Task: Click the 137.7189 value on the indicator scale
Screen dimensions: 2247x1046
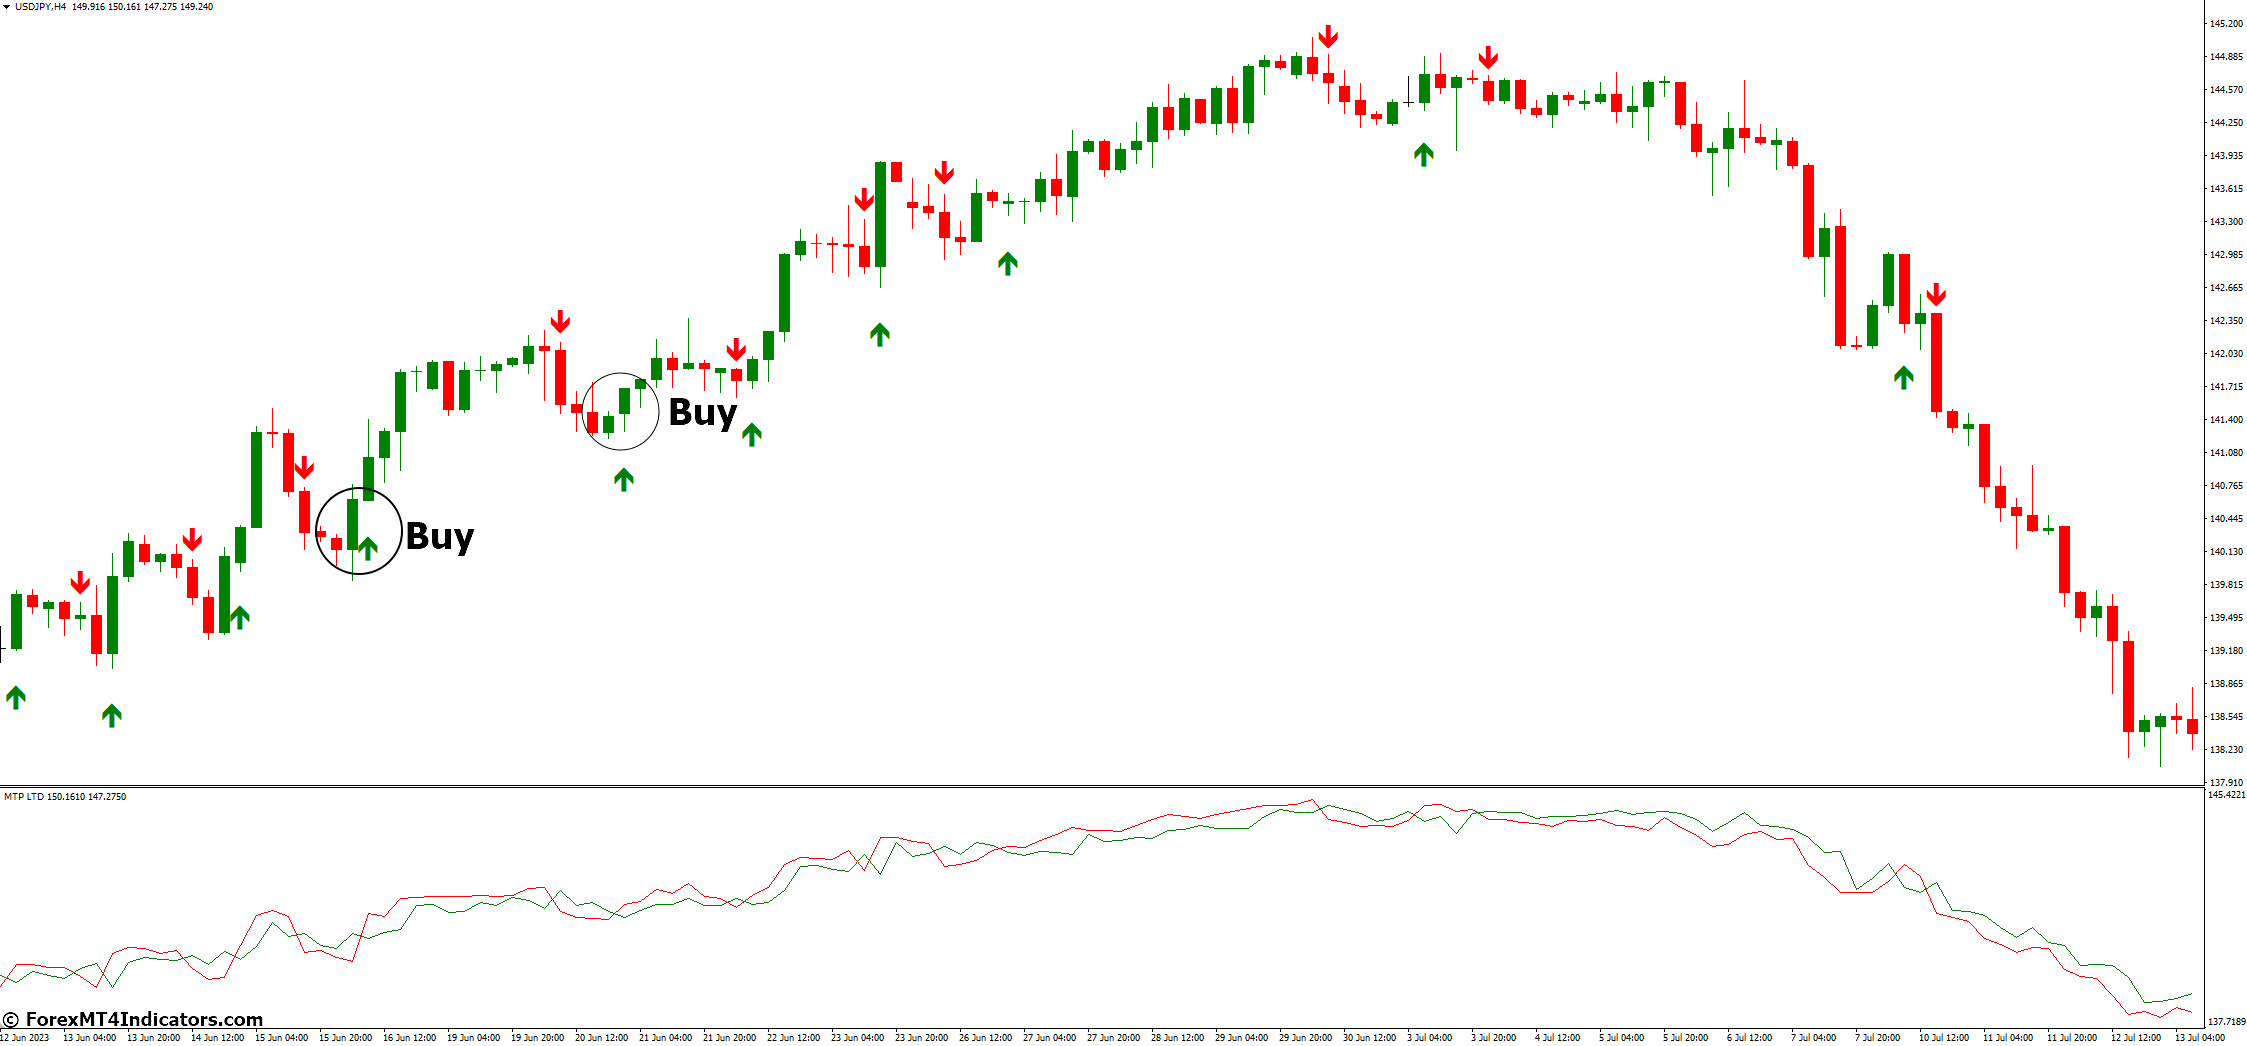Action: [2225, 1021]
